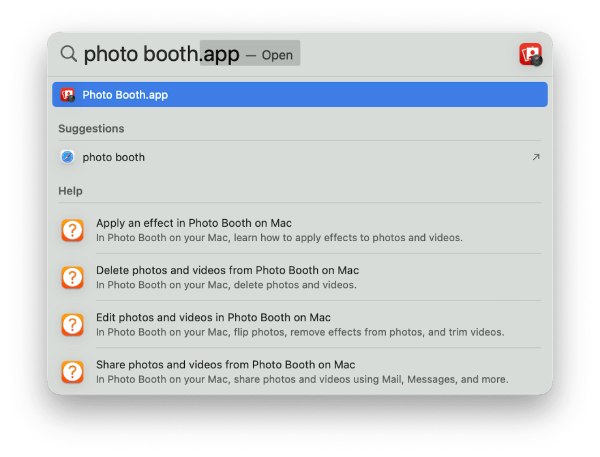
Task: Choose the 'photo booth' web suggestion
Action: (113, 157)
